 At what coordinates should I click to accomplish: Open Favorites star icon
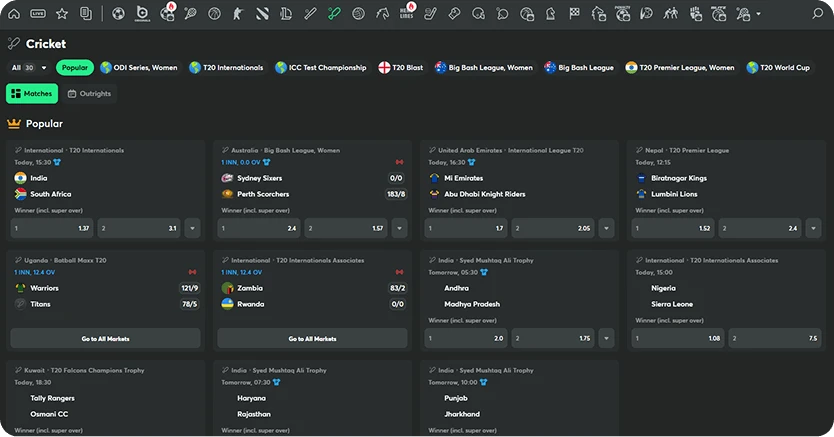62,14
